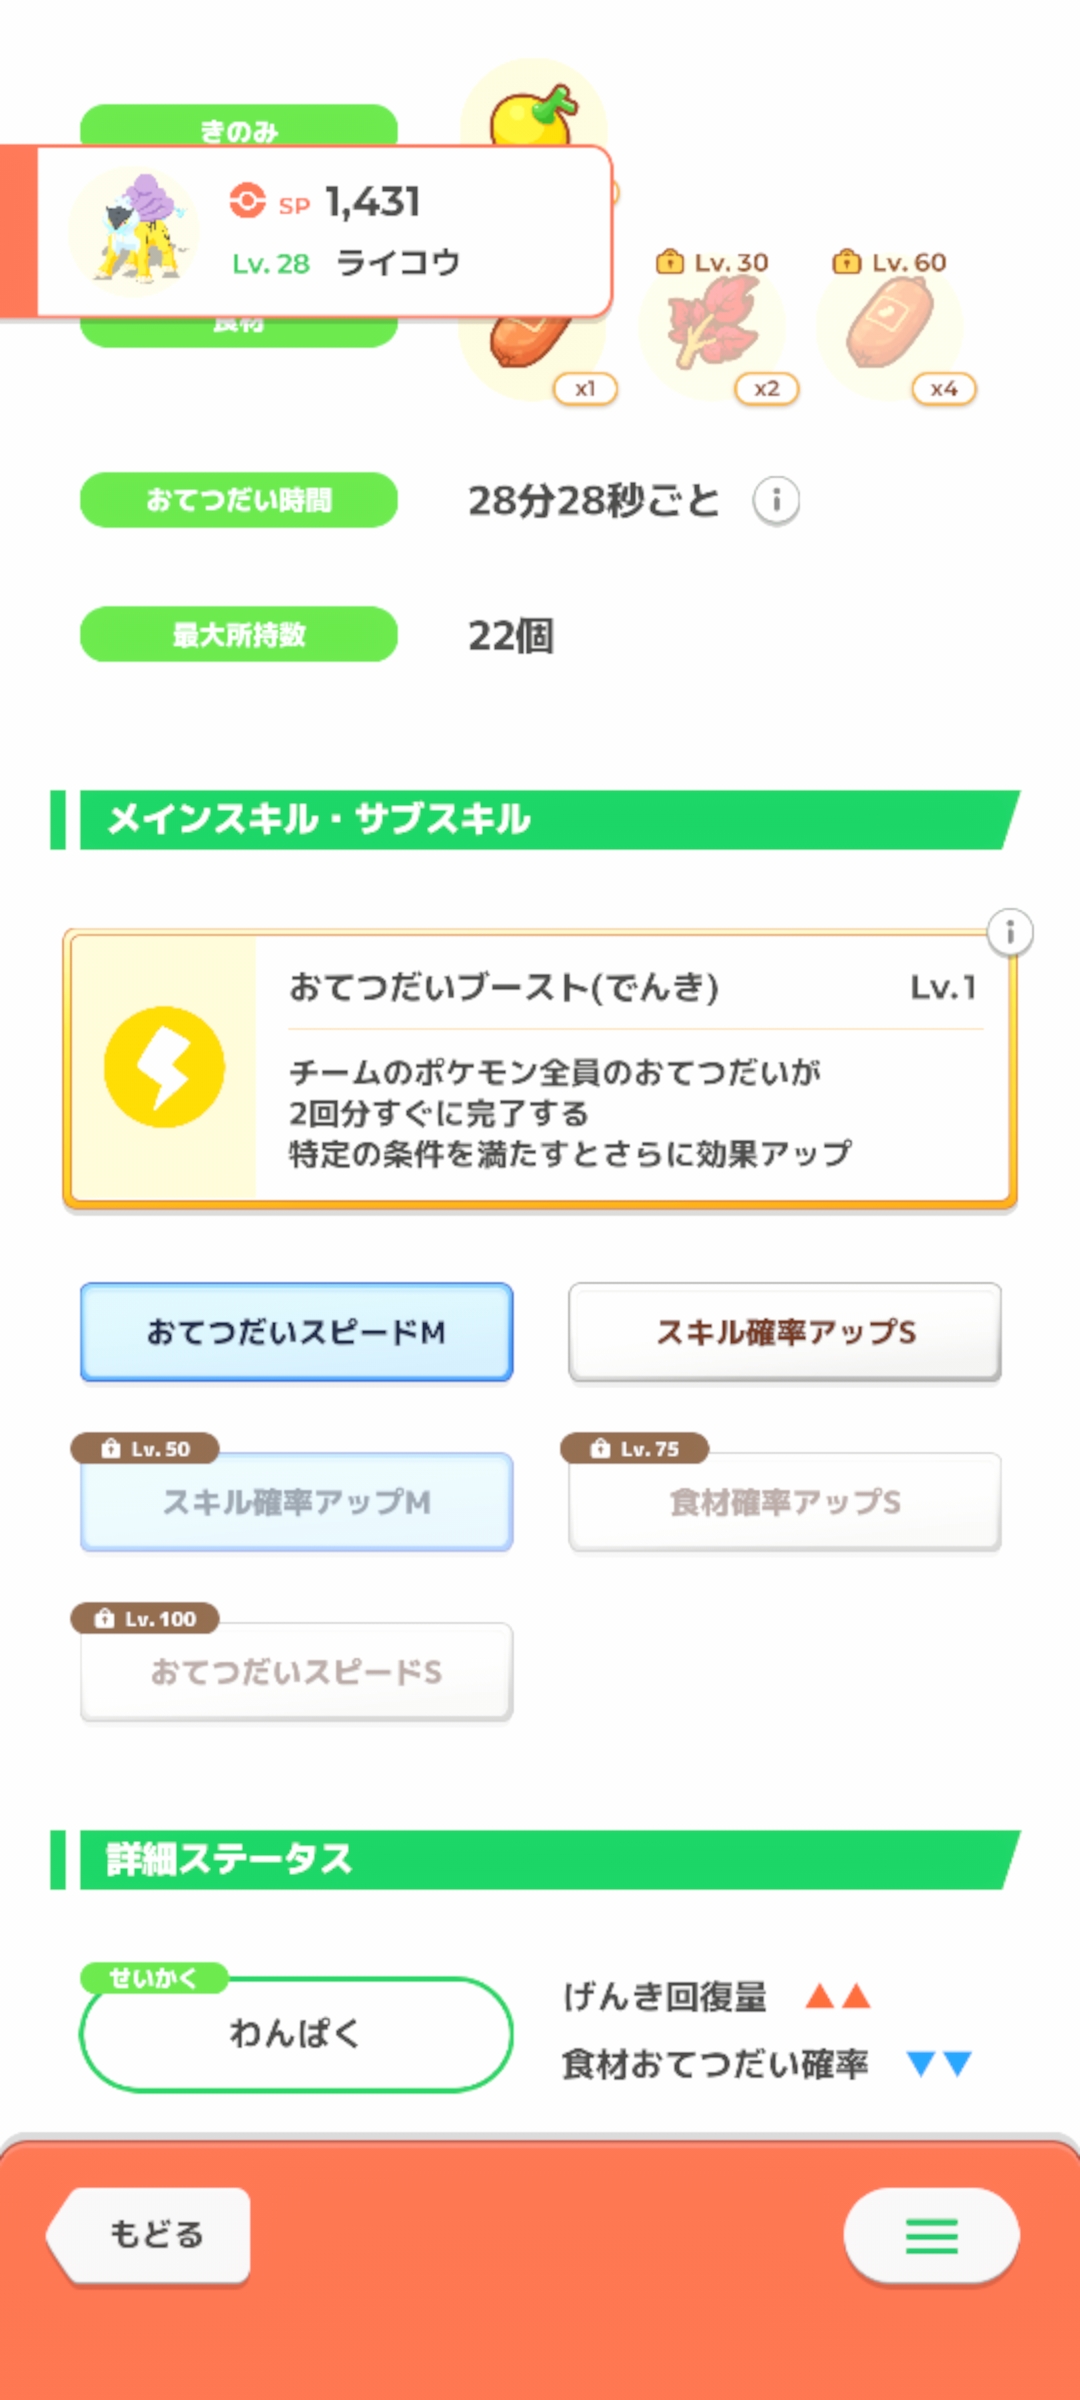The width and height of the screenshot is (1080, 2400).
Task: Tap locked Lv.75 食材確率アップS skill
Action: click(x=785, y=1502)
